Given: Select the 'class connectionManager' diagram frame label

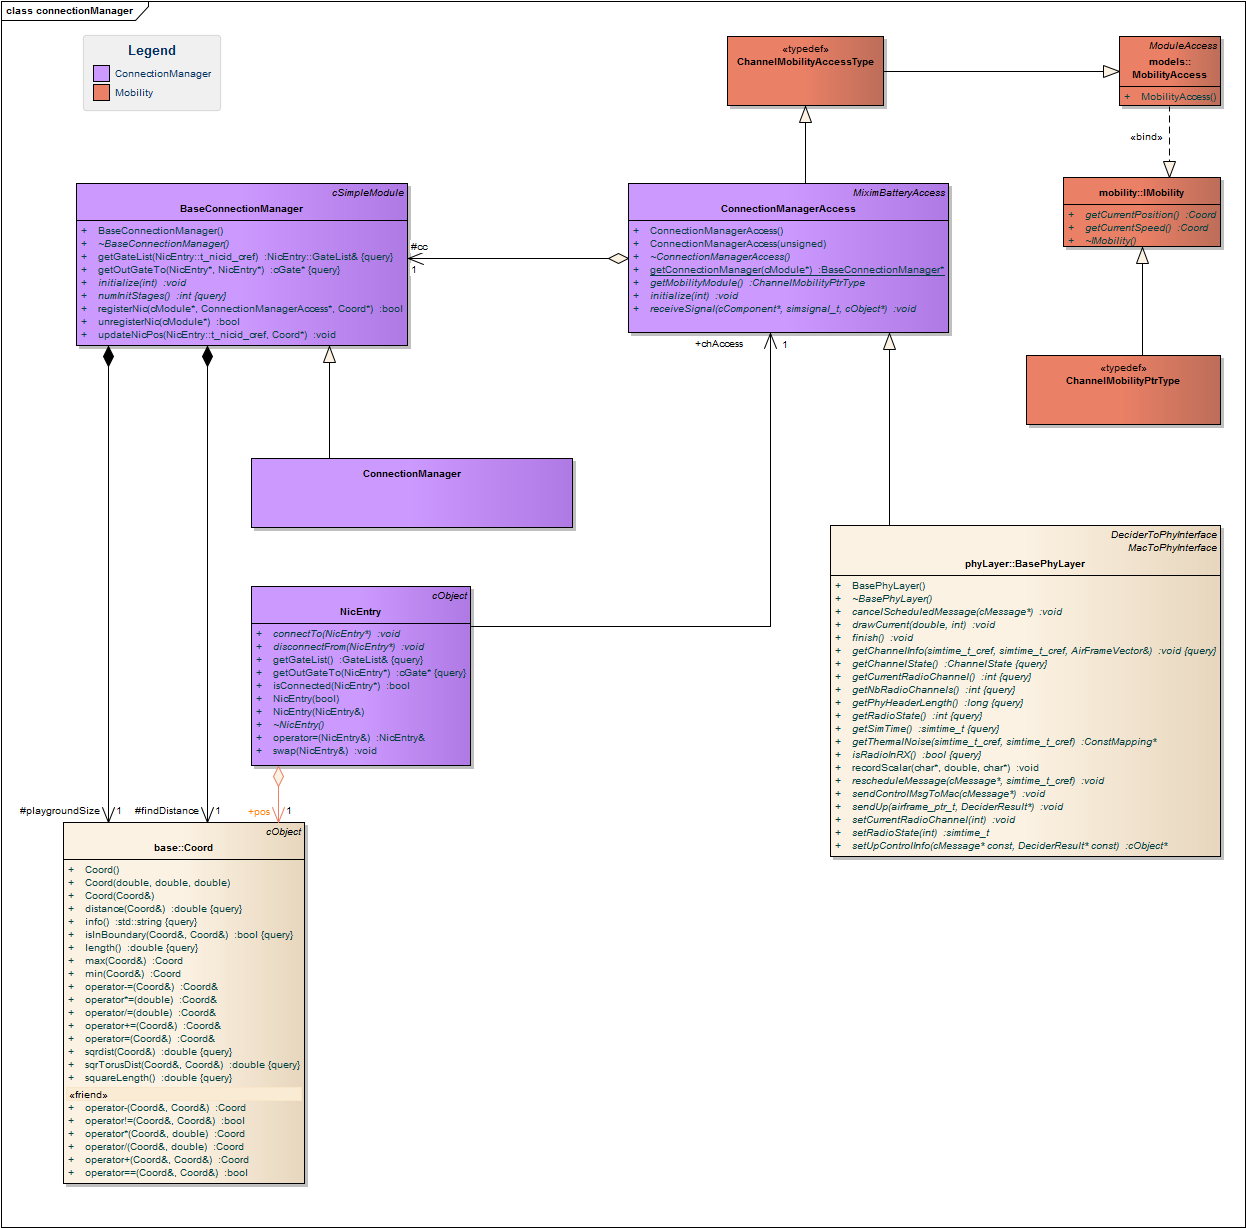Looking at the screenshot, I should tap(70, 11).
